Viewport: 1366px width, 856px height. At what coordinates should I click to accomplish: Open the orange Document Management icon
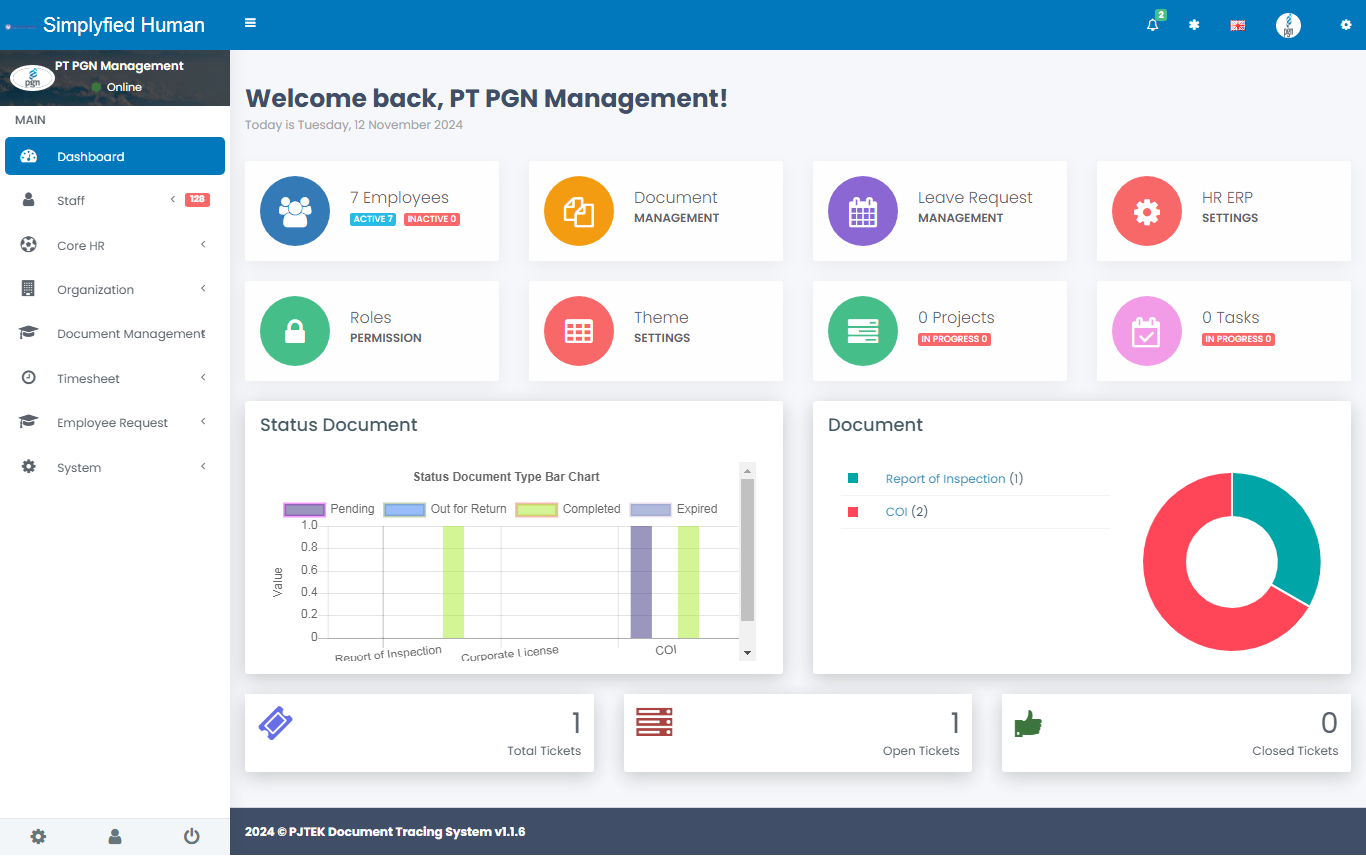pos(579,211)
